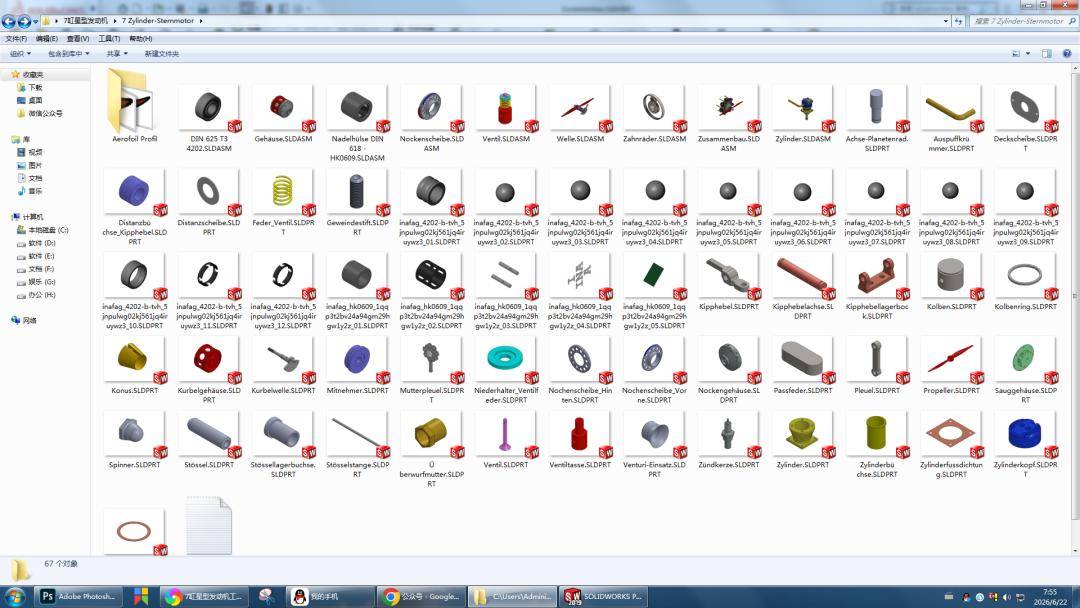Select the Niederhalter_Ventilfeder.SLDPRT part

pyautogui.click(x=506, y=369)
